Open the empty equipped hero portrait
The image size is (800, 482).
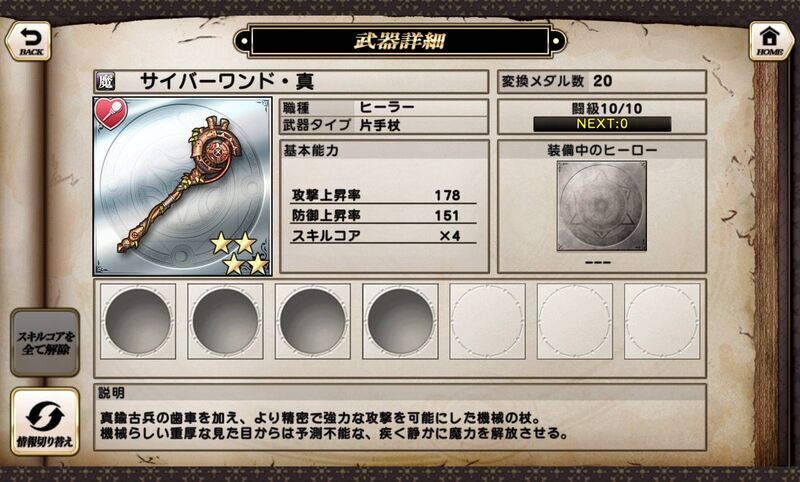(602, 206)
